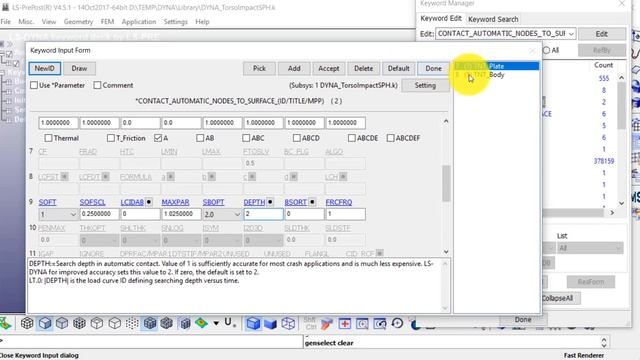Check the ABC optional card checkbox
Screen dimensions: 640x360
[246, 138]
